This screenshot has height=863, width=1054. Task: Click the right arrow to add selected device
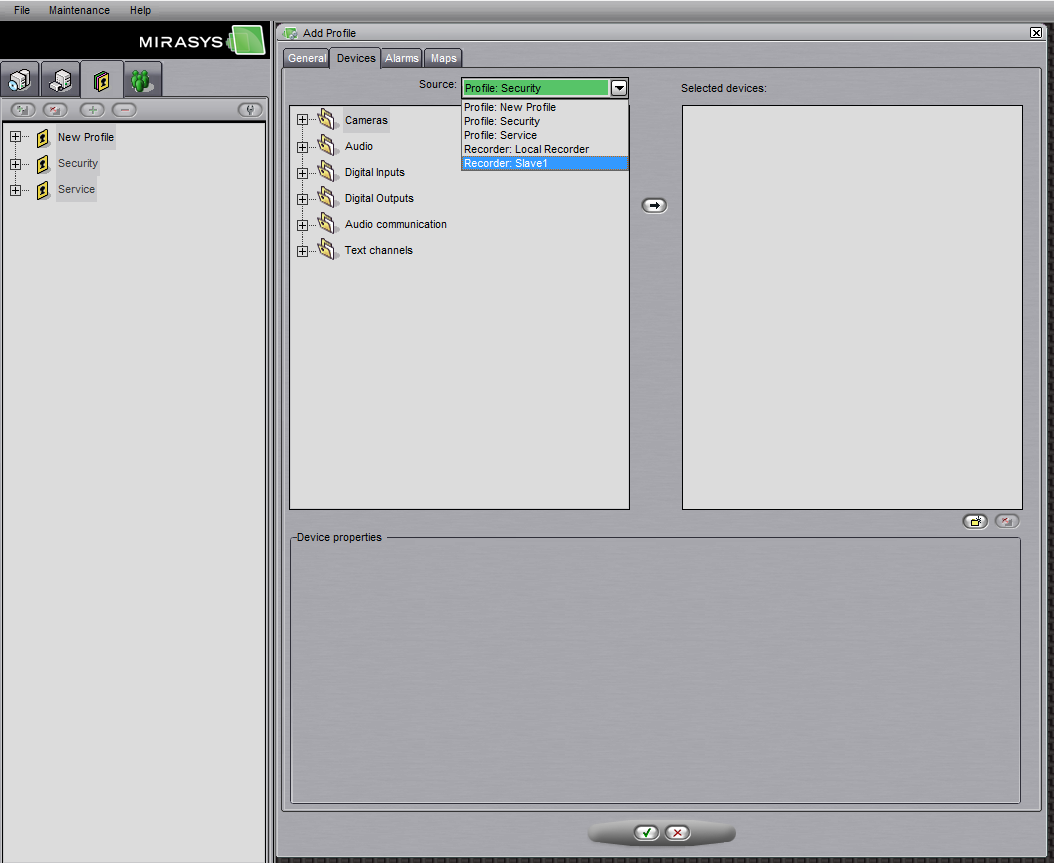pos(653,205)
